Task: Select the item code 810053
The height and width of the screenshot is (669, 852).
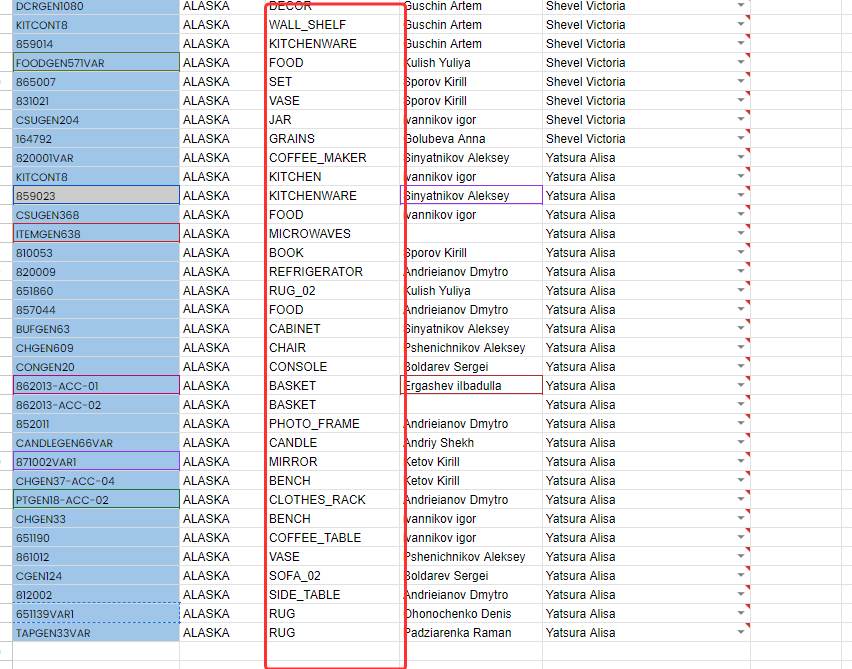Action: [96, 253]
